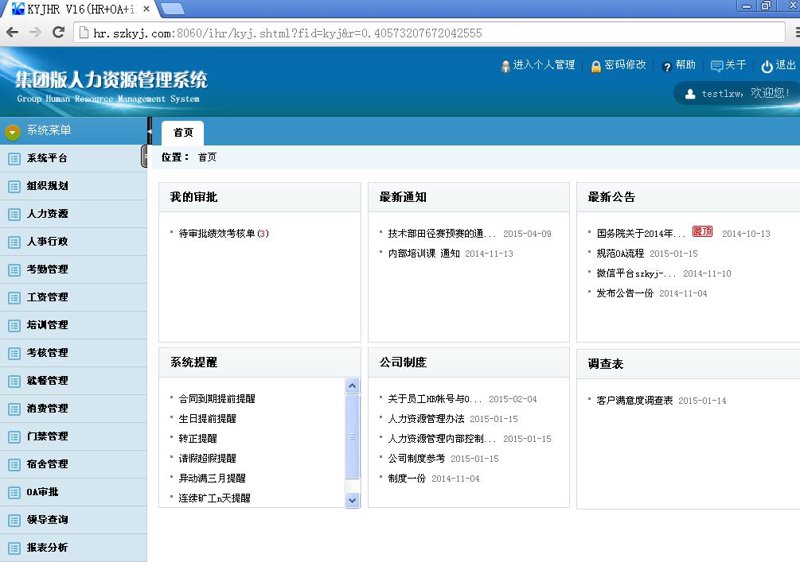Viewport: 800px width, 562px height.
Task: Open 公司制度参考 policy
Action: coord(416,458)
